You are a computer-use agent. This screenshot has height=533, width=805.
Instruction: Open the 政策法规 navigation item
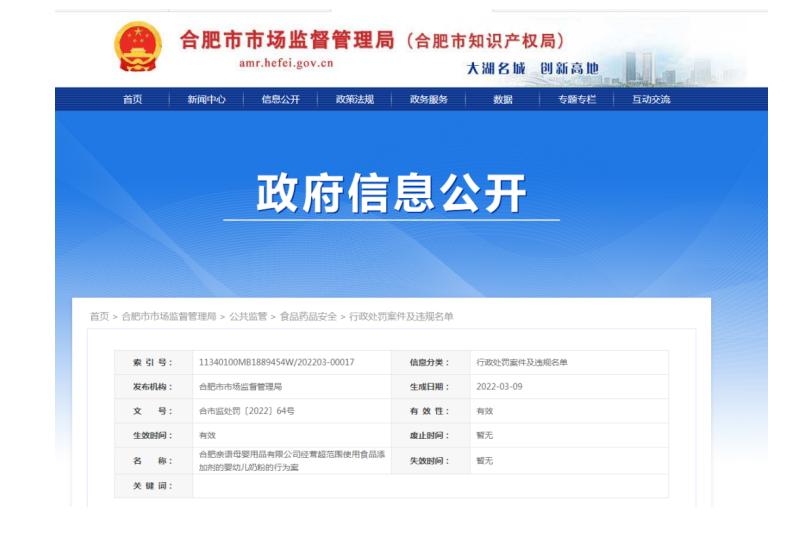(355, 99)
